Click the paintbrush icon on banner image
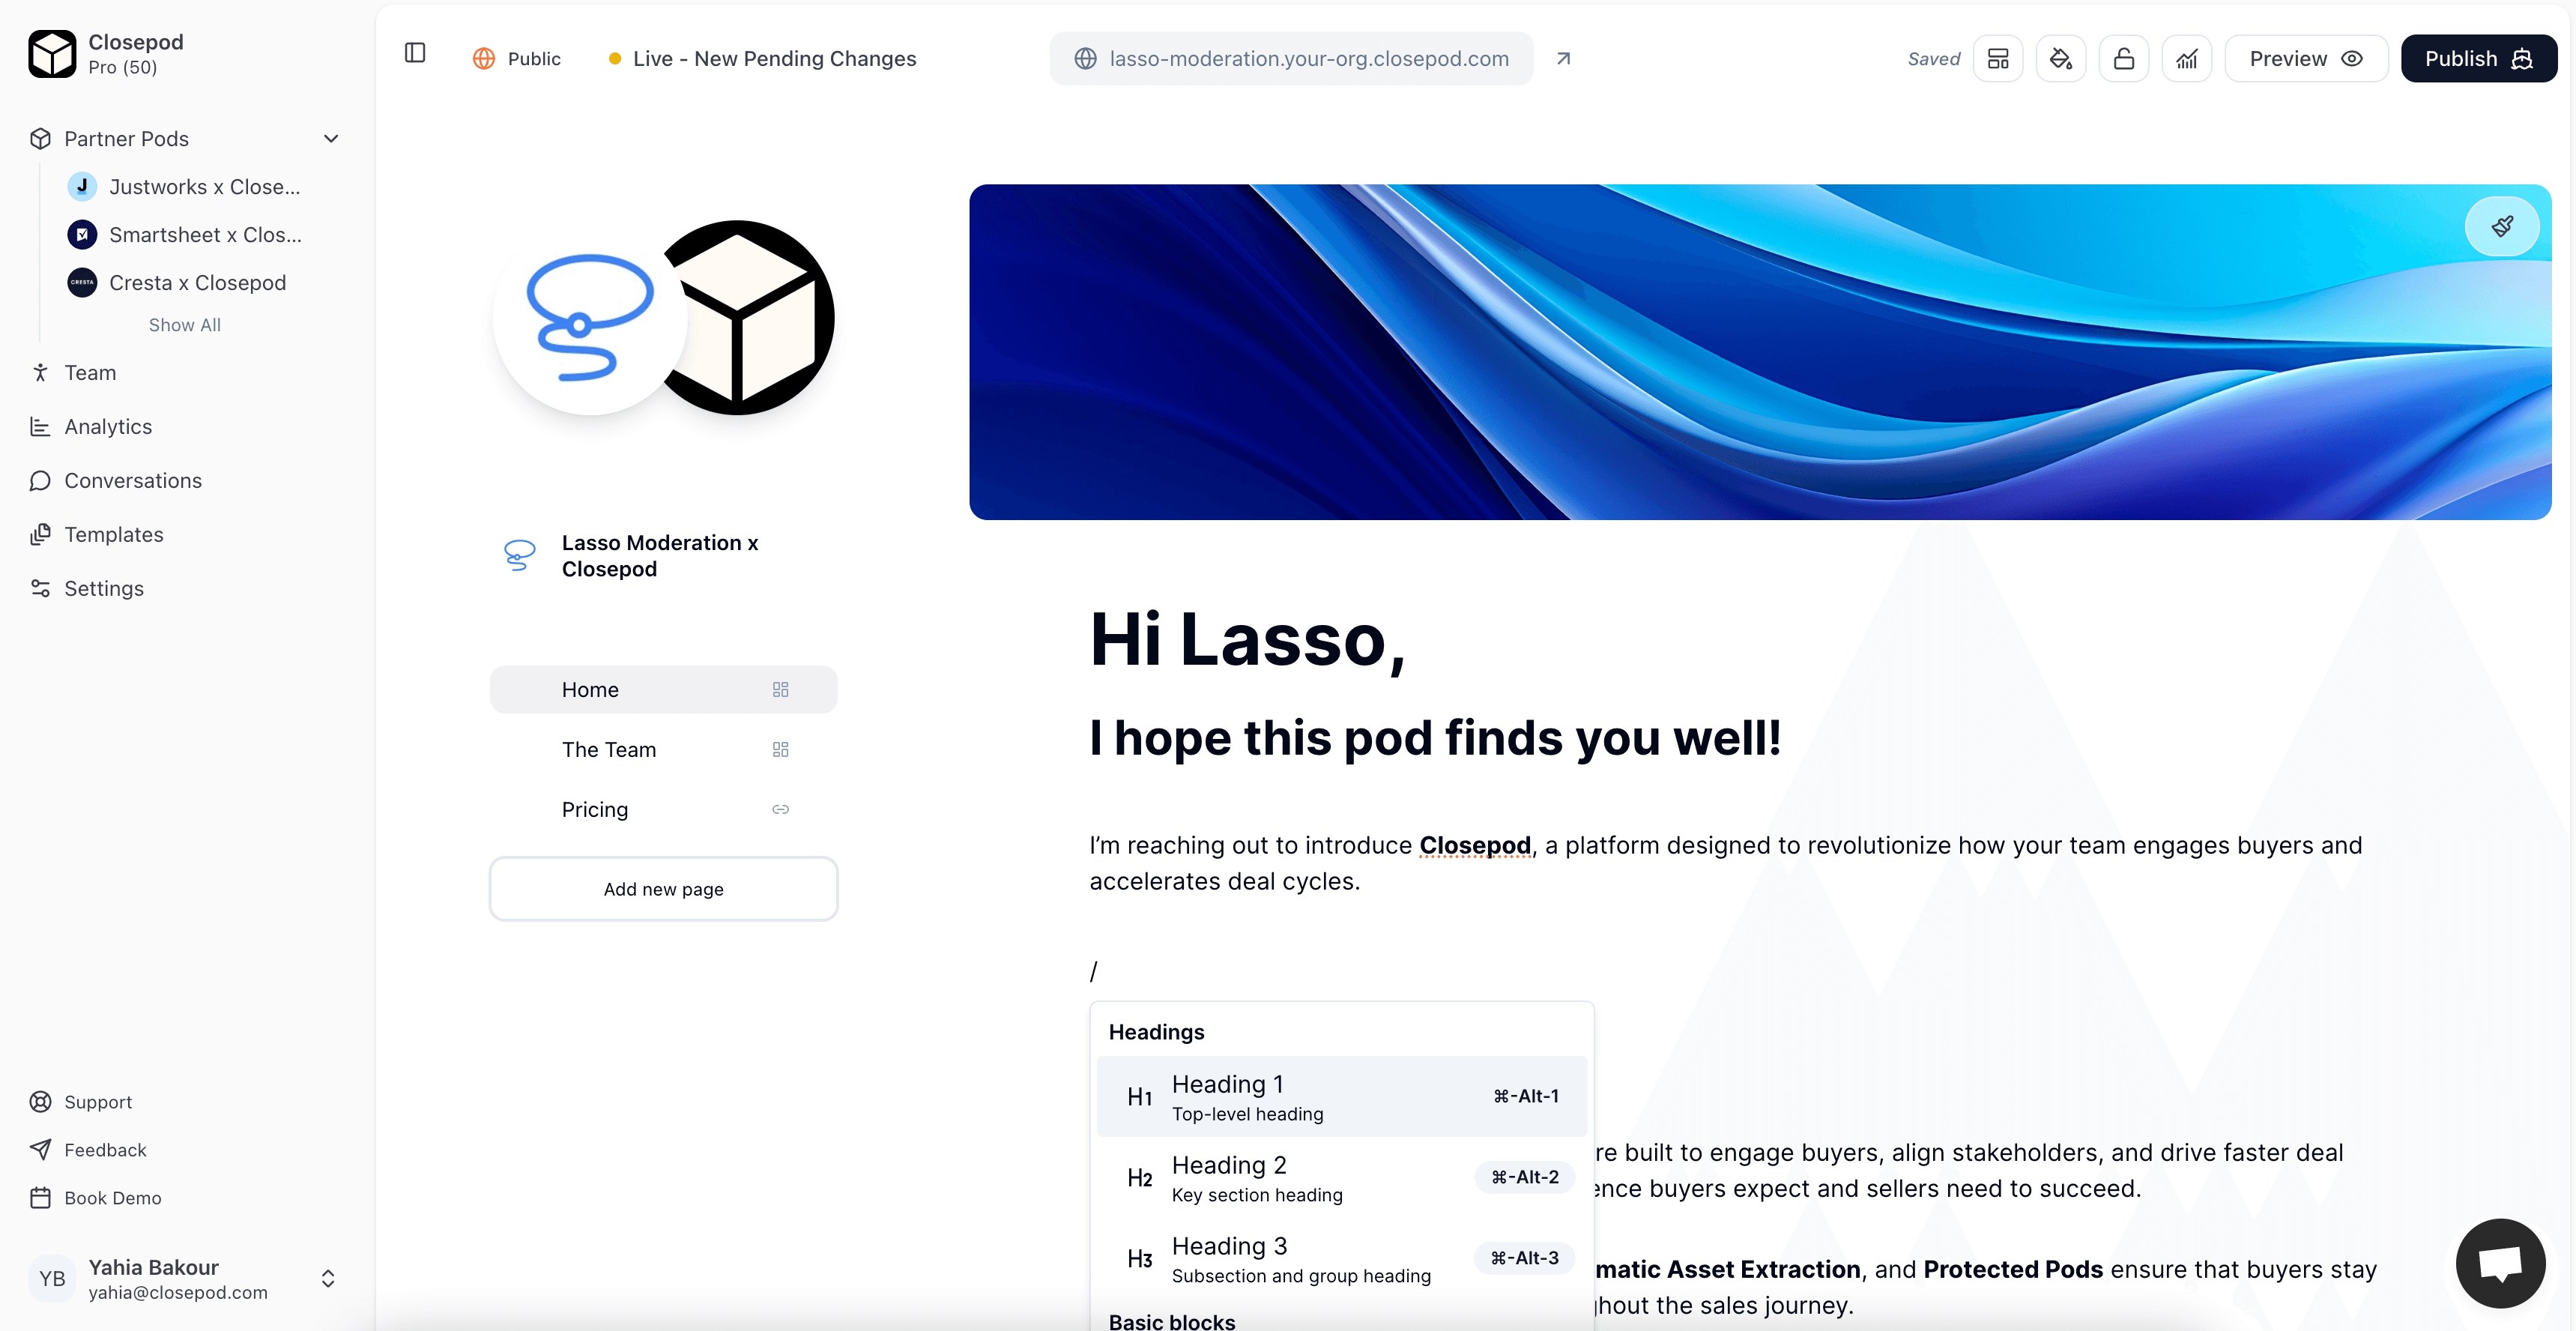This screenshot has height=1331, width=2576. coord(2502,227)
